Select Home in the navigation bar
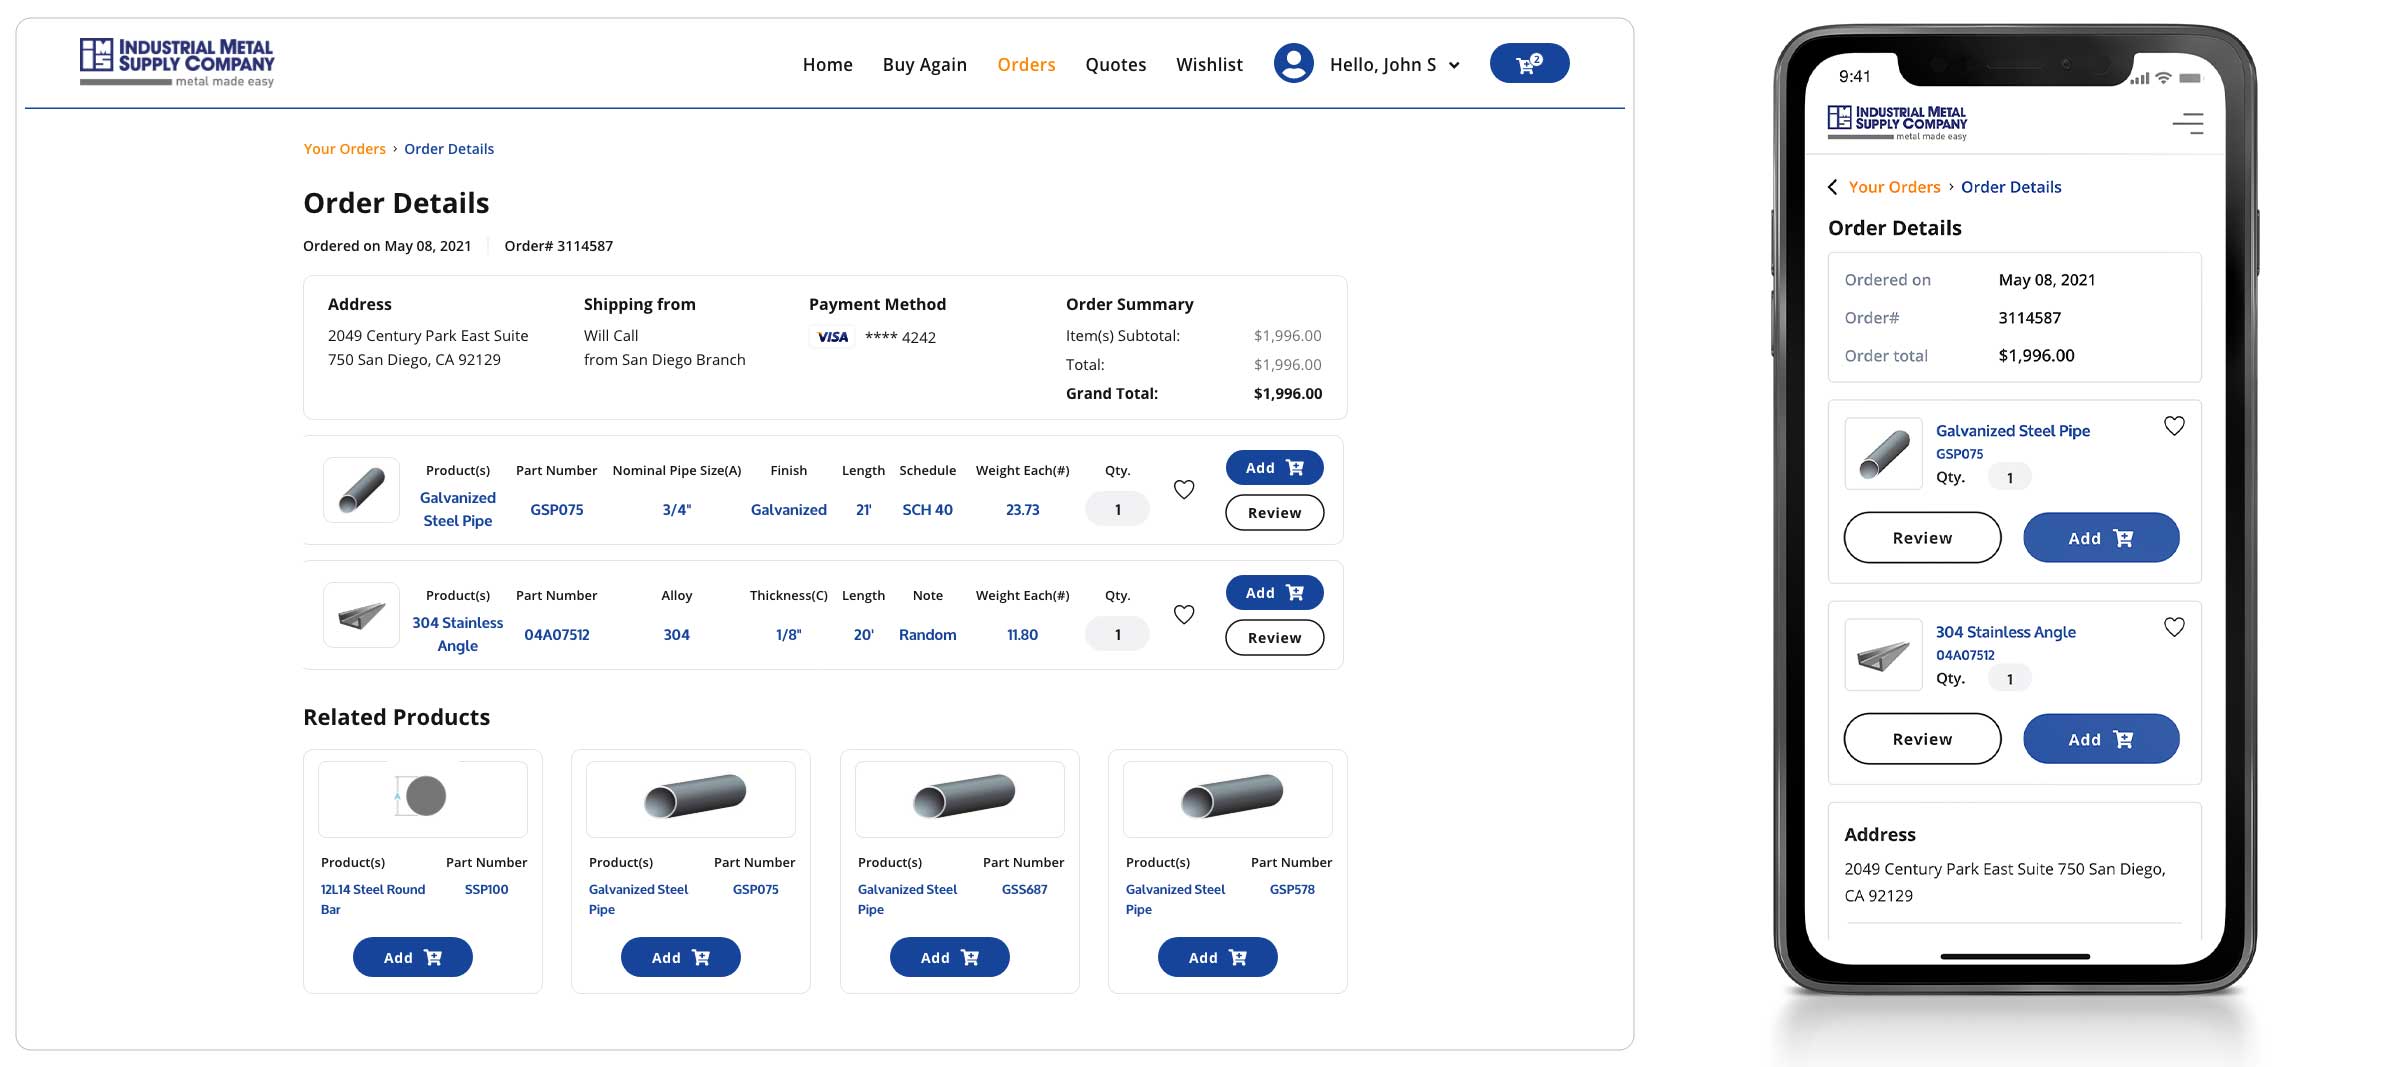Screen dimensions: 2400x1067 (827, 64)
